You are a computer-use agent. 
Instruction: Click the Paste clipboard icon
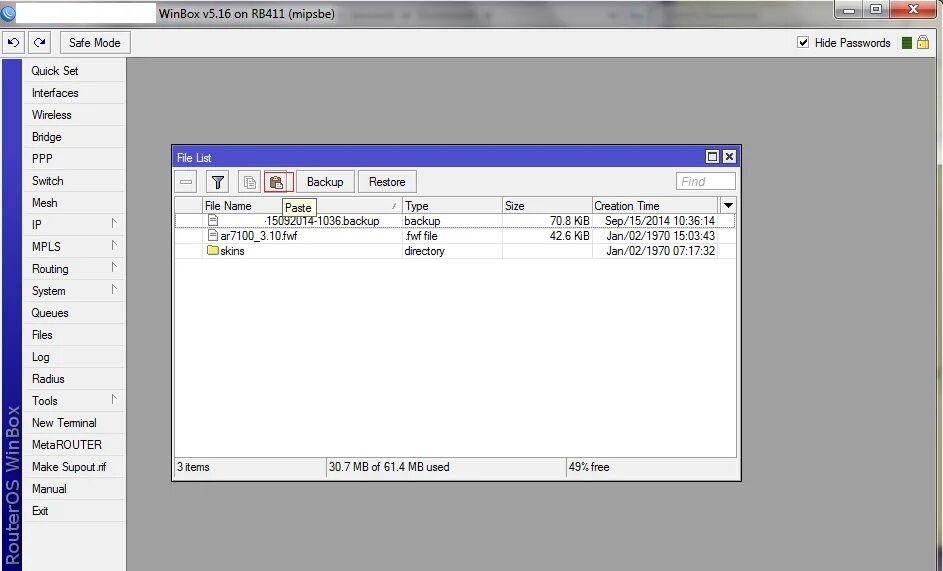[x=277, y=182]
